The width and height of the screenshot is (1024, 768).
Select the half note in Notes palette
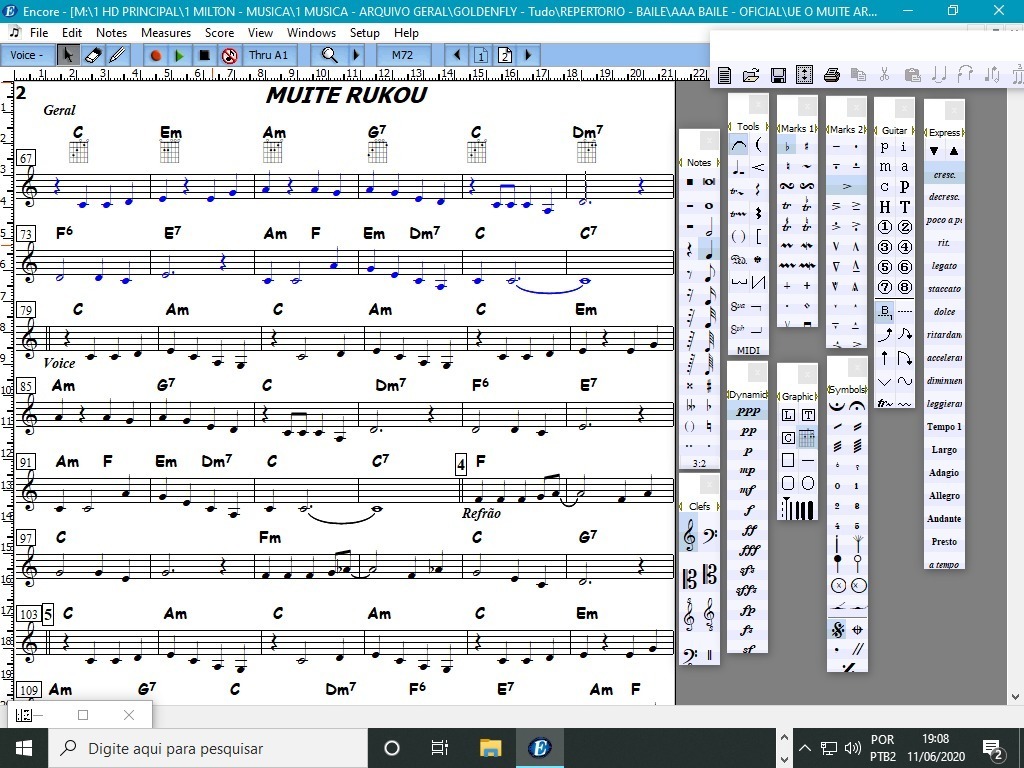[709, 227]
